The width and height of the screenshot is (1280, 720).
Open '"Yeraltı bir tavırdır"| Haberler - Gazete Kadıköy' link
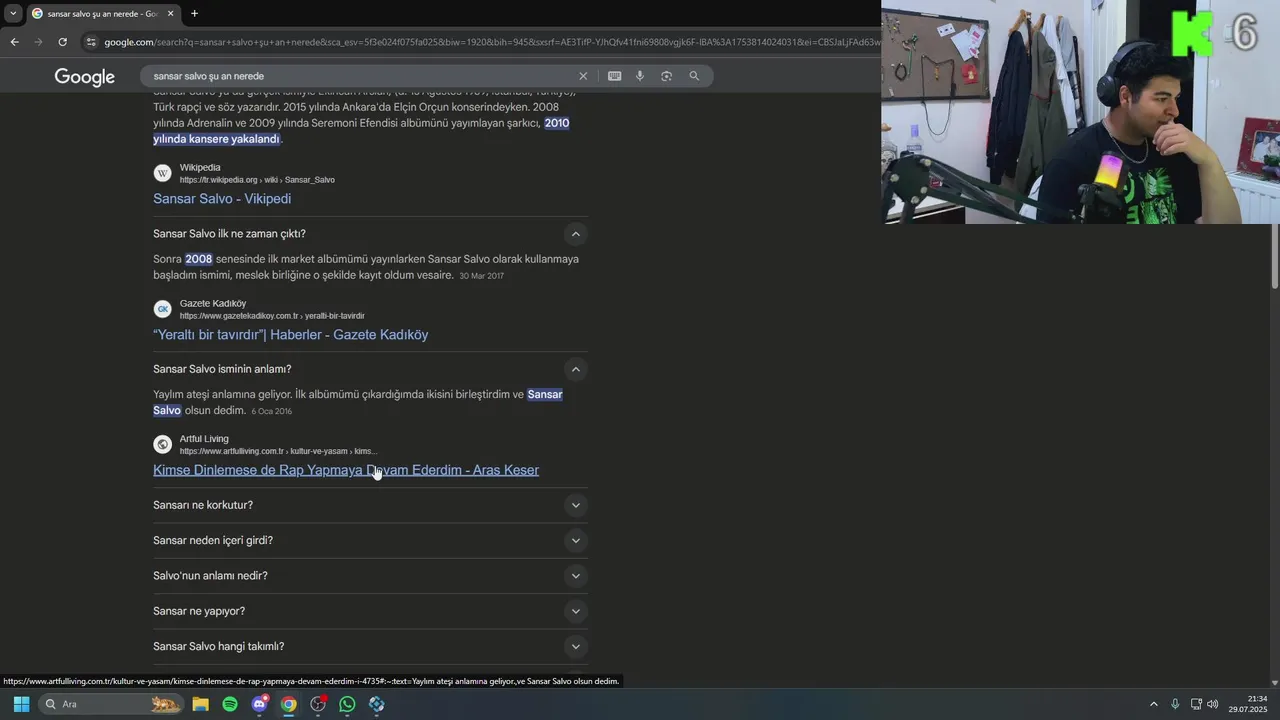[290, 335]
